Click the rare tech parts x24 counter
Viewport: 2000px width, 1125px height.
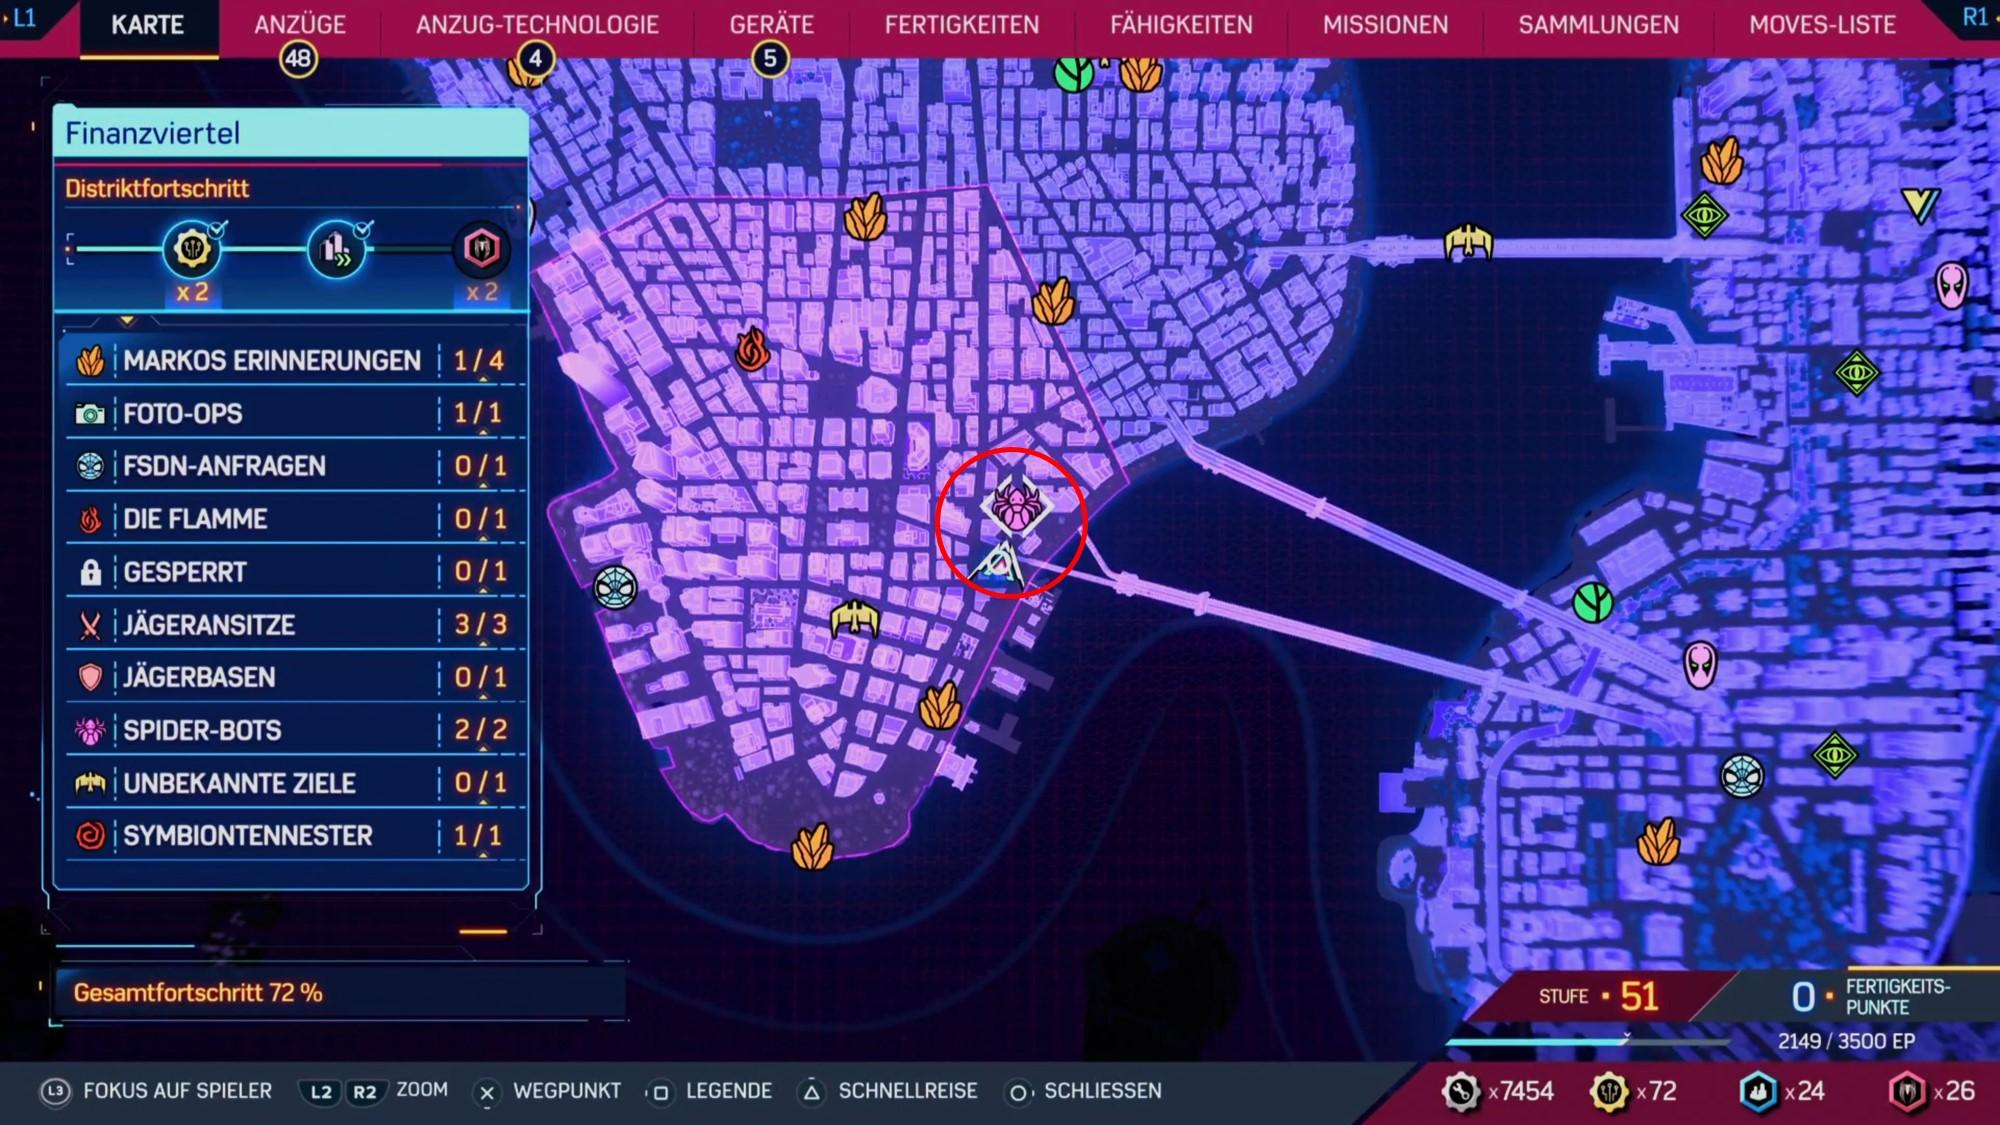[1783, 1091]
